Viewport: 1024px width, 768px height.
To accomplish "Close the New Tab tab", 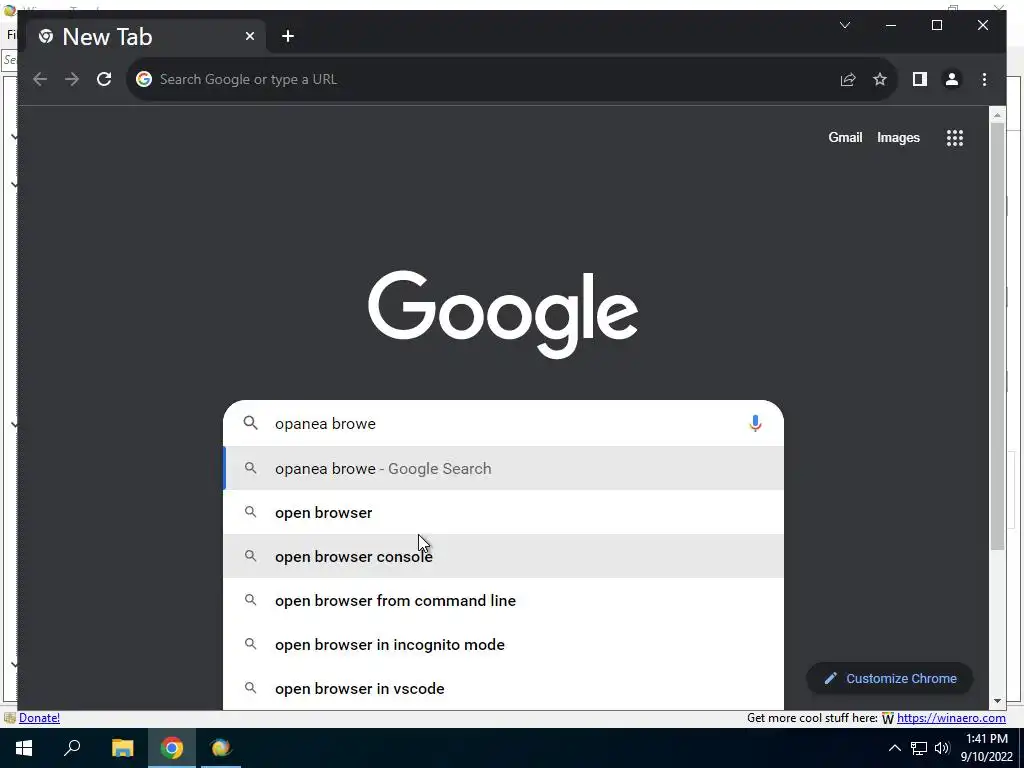I will 249,37.
